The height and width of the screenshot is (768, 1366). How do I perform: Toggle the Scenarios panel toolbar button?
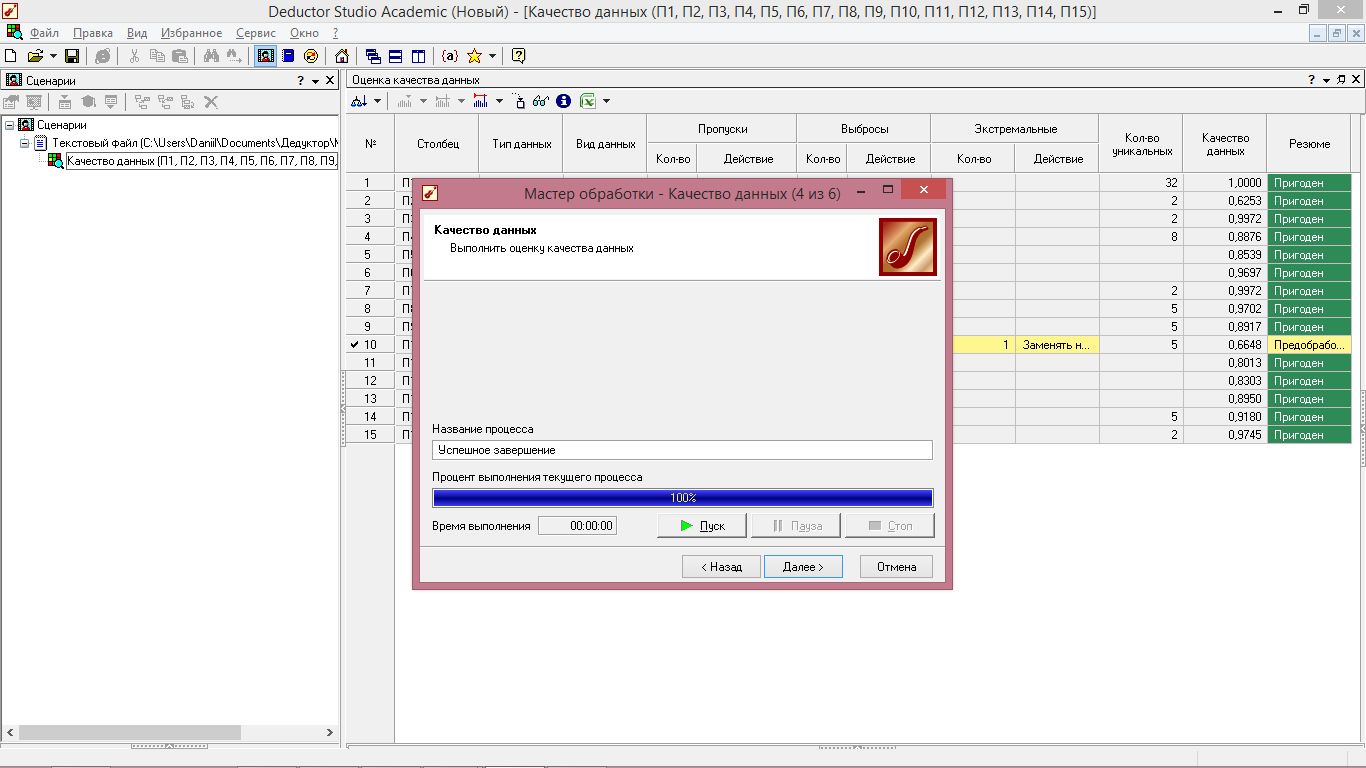pos(266,56)
